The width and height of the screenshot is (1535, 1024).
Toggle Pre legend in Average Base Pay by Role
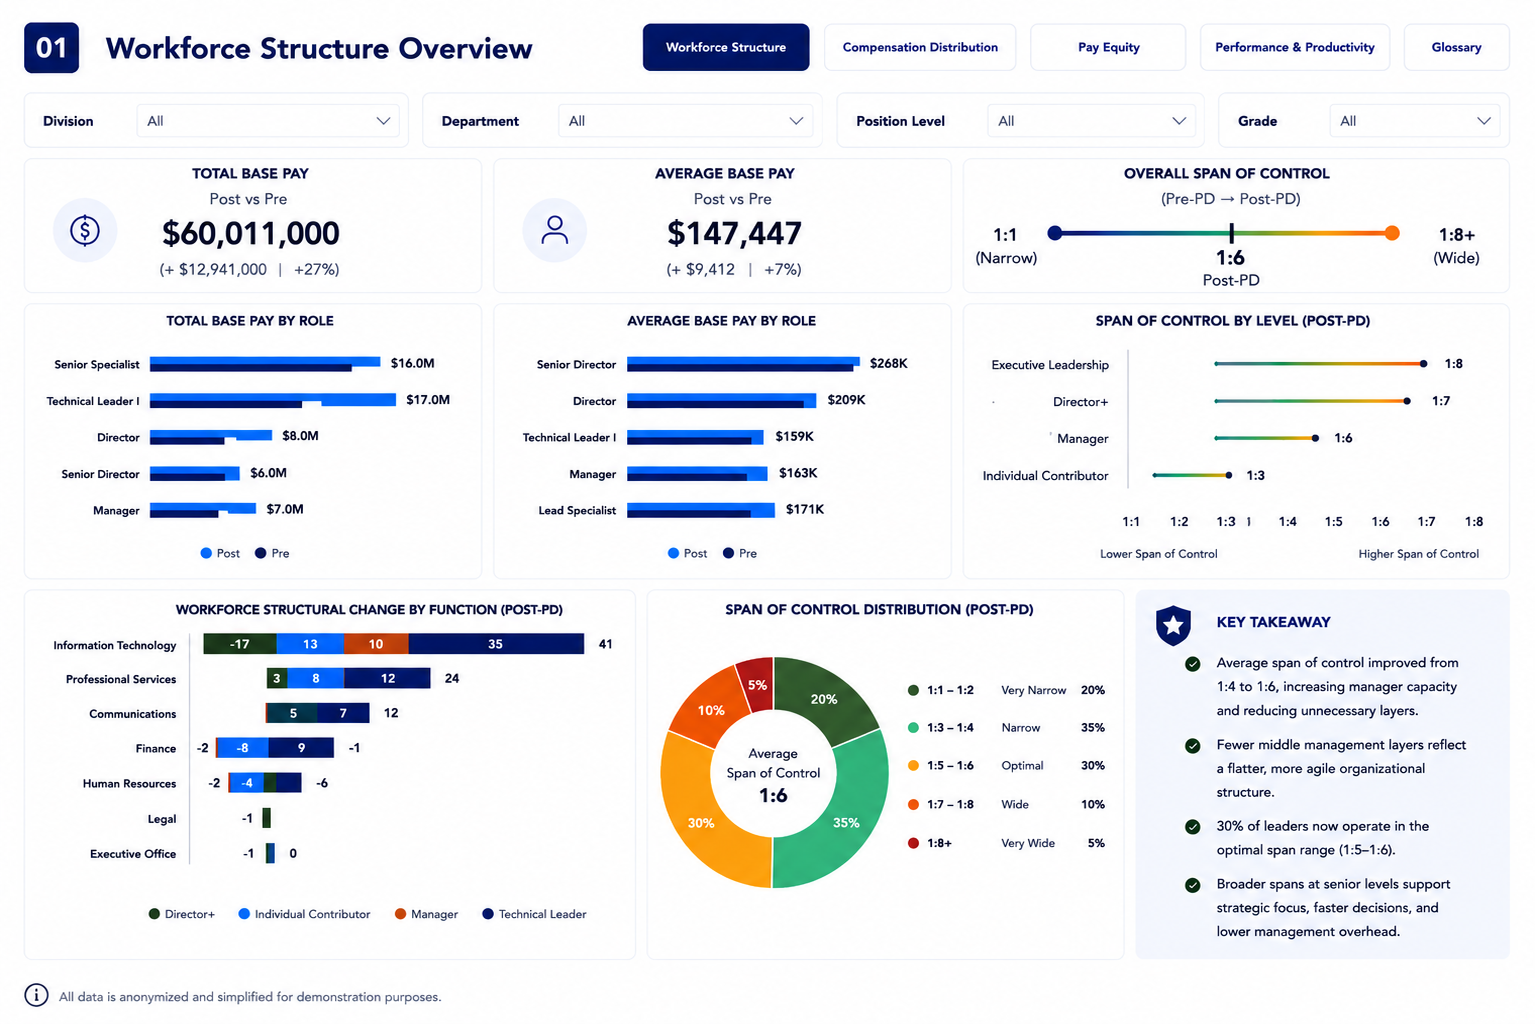[x=740, y=553]
